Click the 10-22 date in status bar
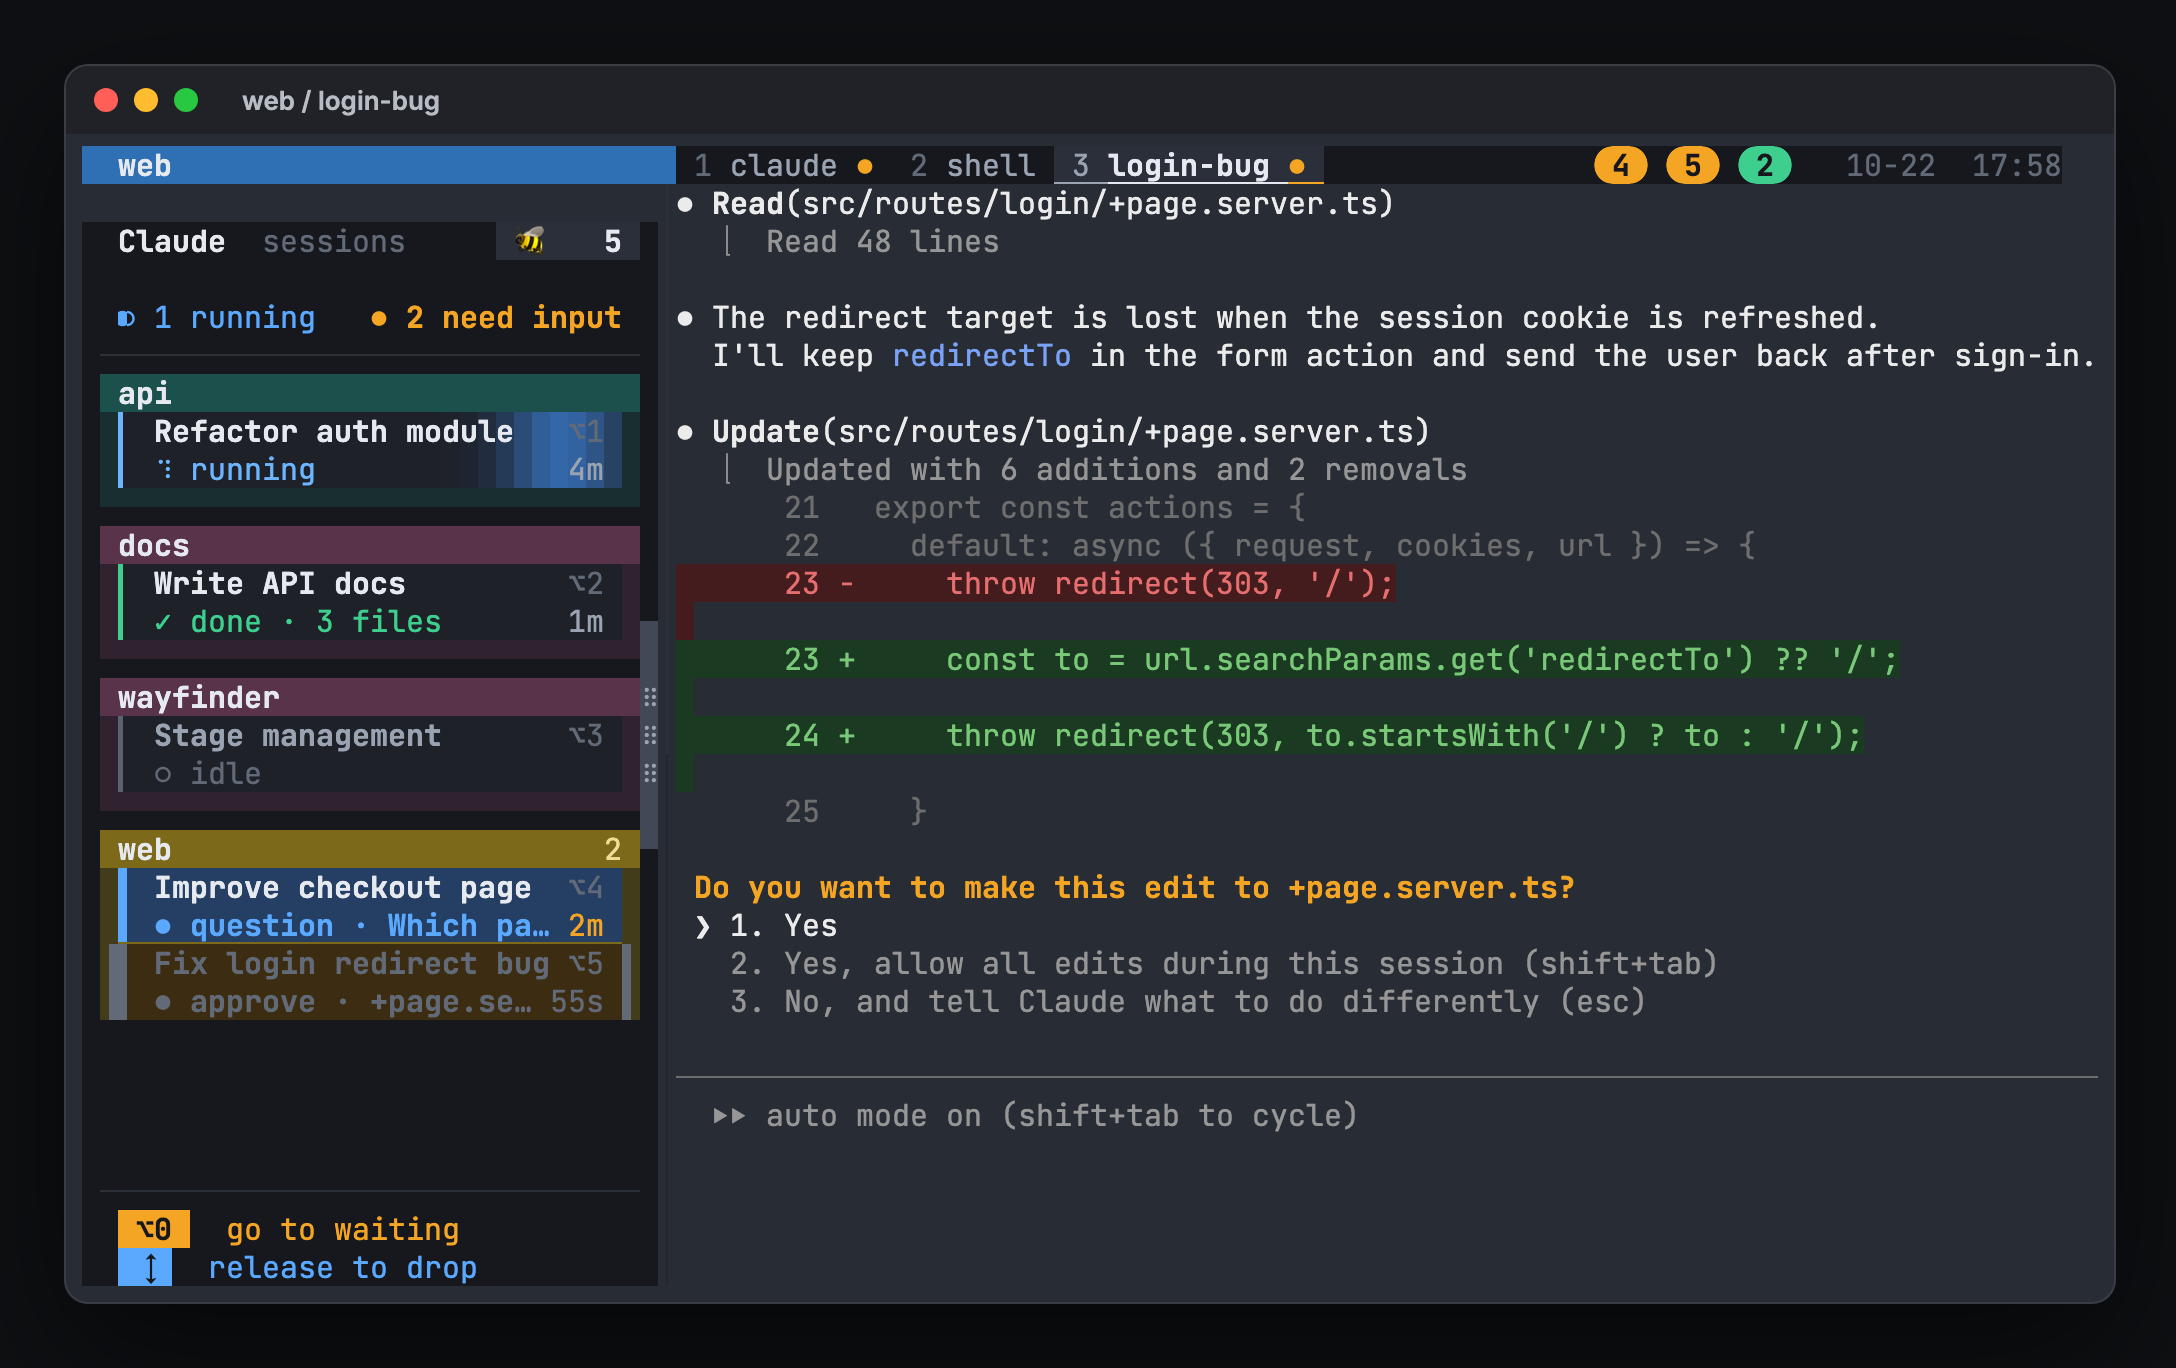Screen dimensions: 2176x1368 1890,165
